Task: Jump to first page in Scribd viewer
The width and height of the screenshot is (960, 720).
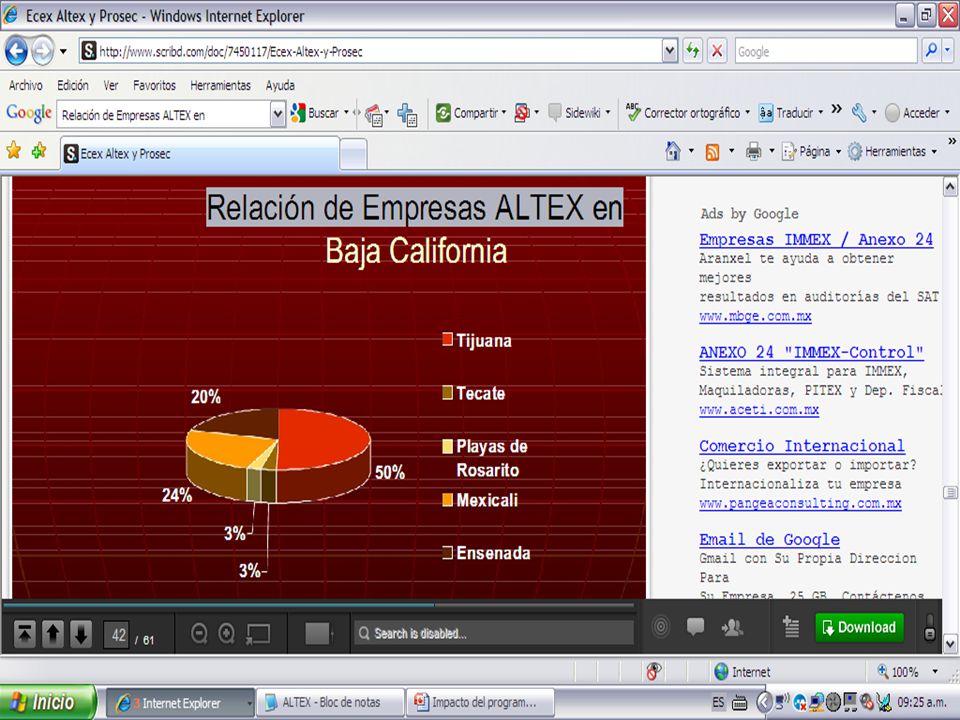Action: point(24,634)
